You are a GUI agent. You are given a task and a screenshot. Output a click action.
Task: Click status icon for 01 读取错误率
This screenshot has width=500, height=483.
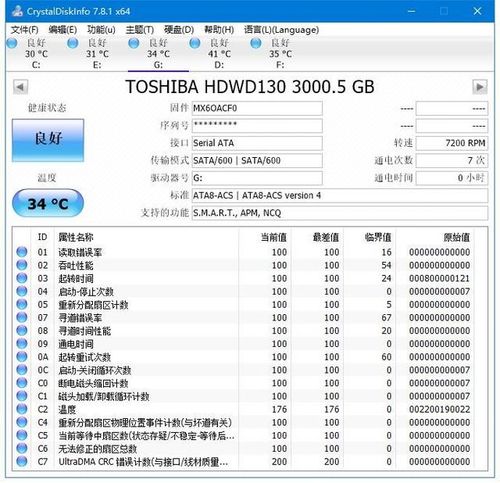[22, 252]
